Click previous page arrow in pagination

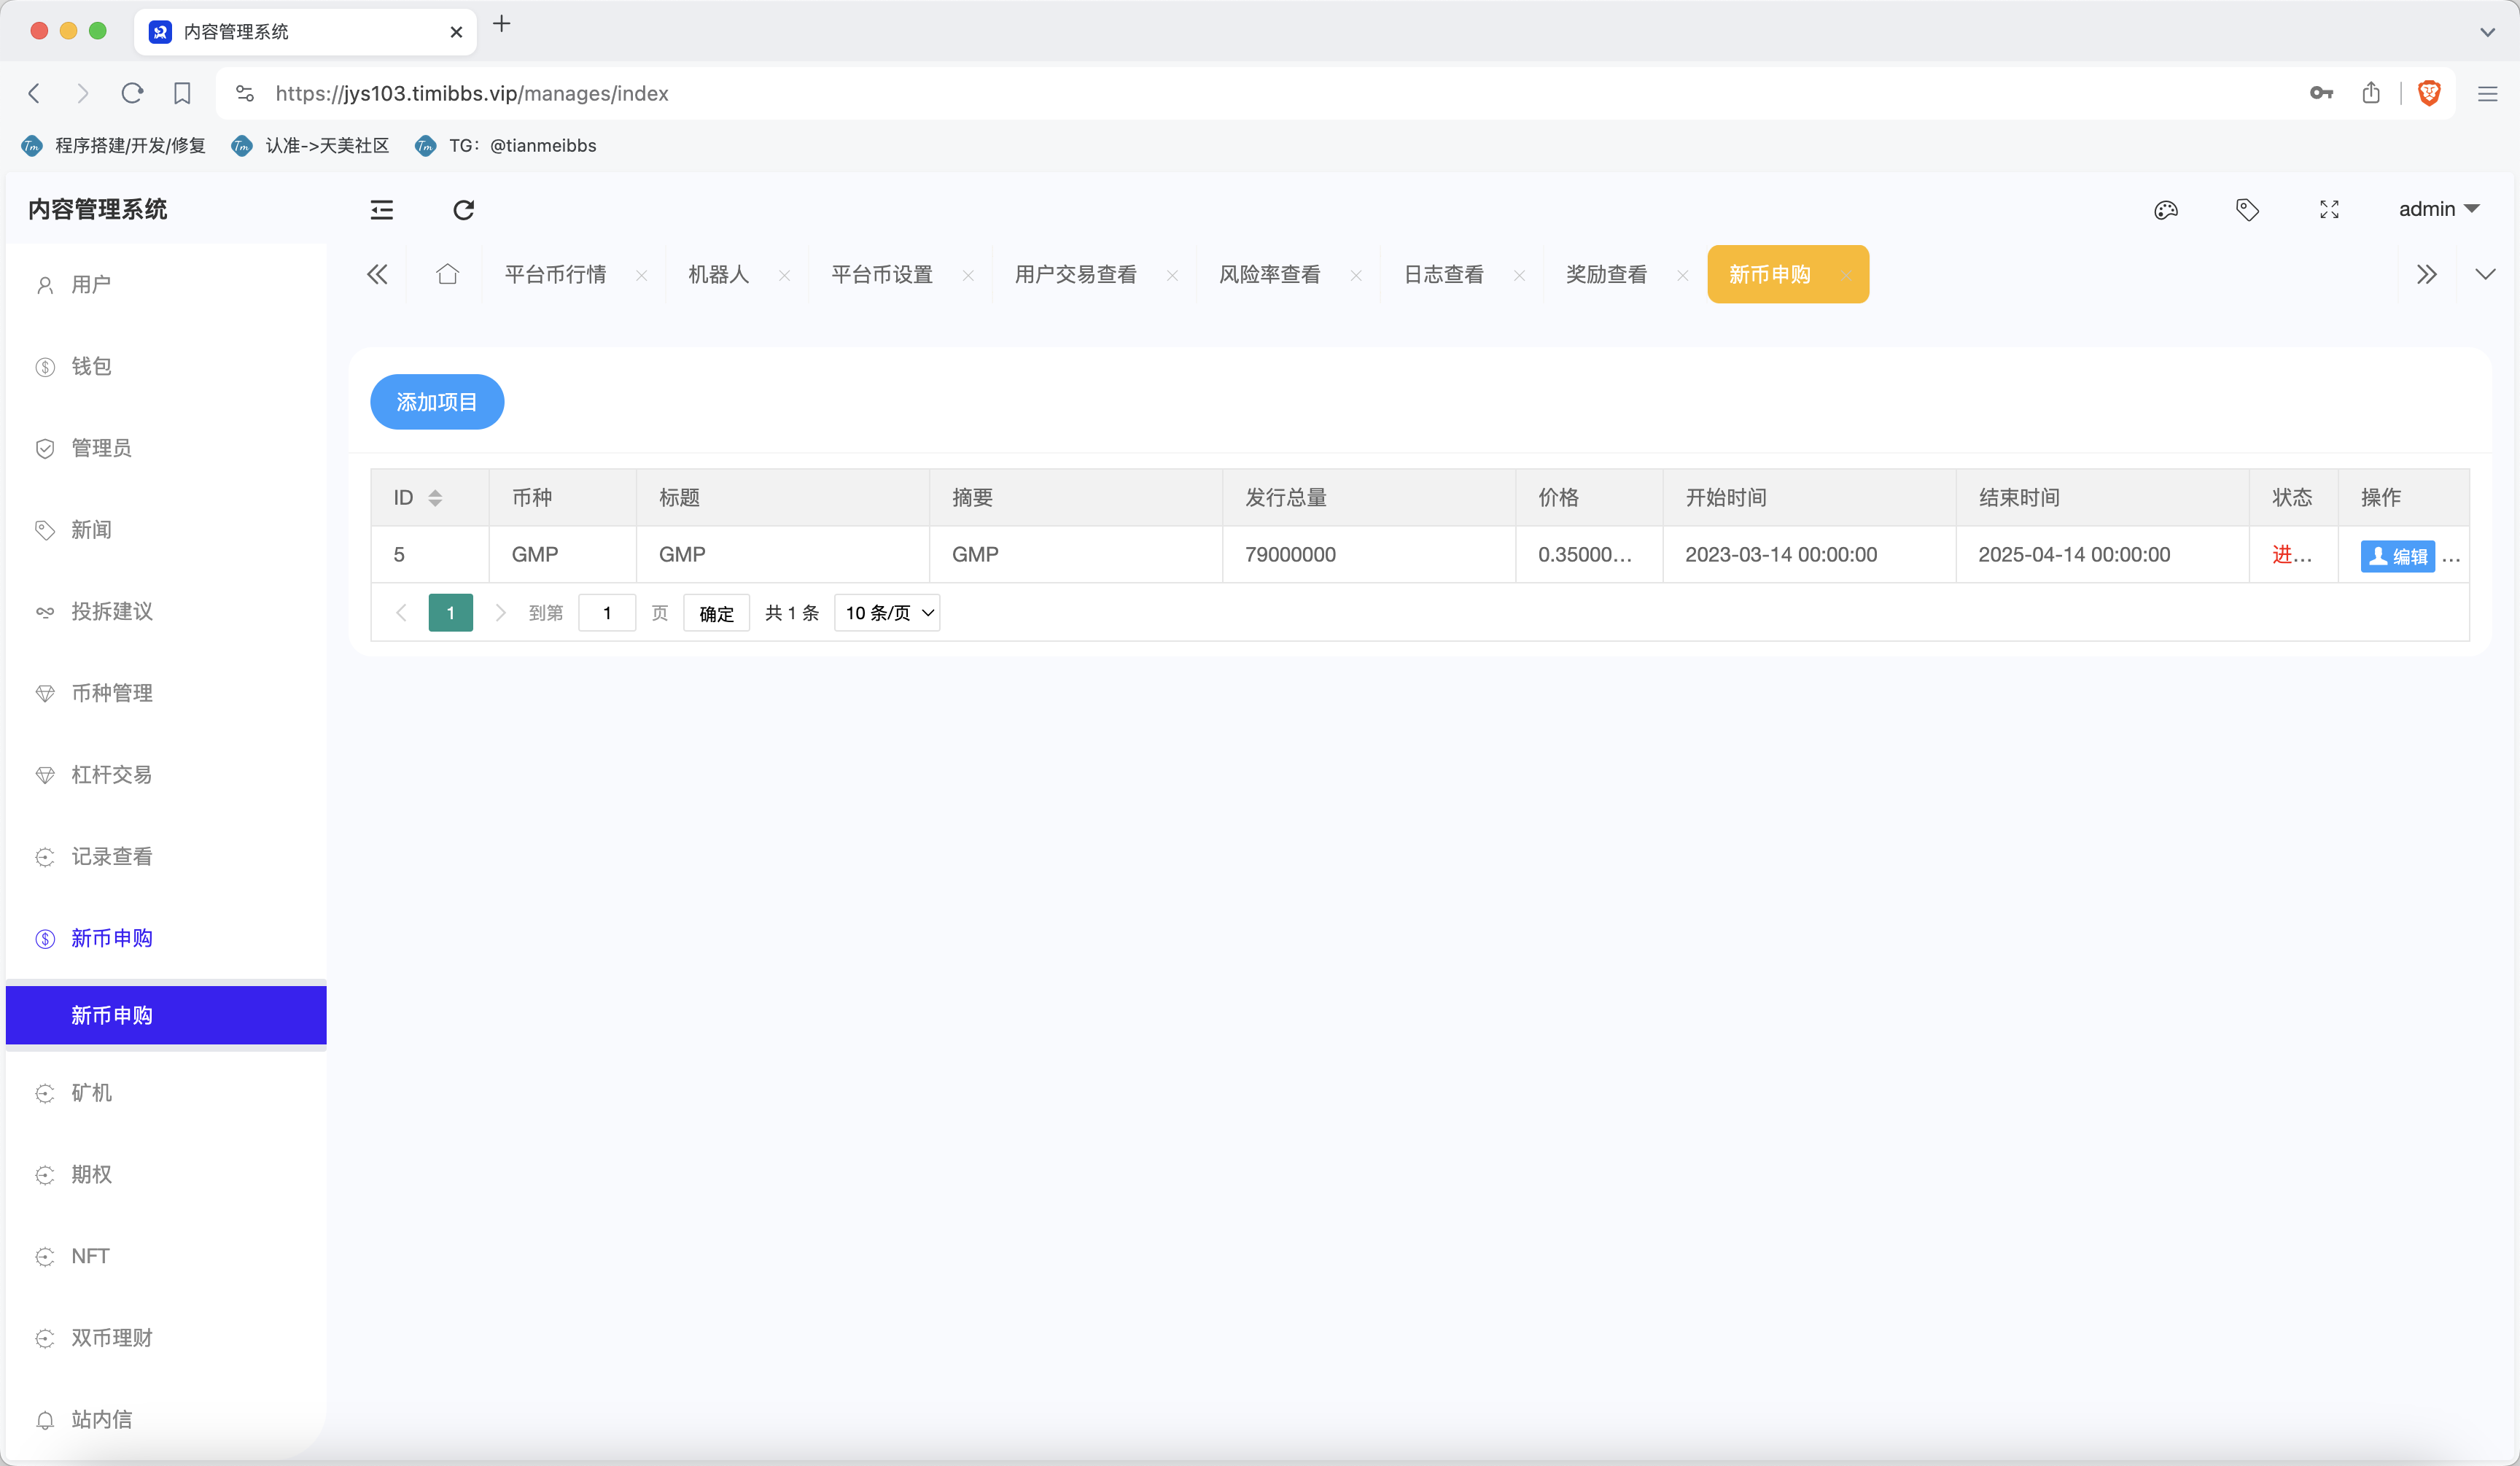(401, 613)
